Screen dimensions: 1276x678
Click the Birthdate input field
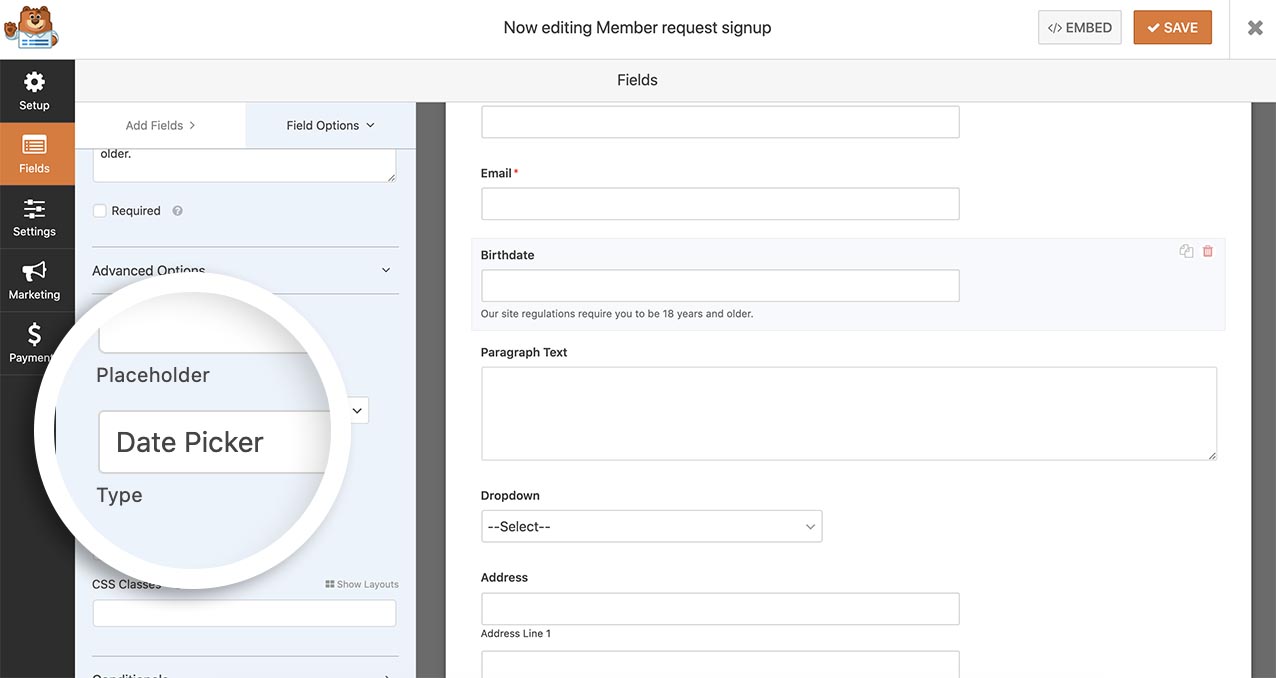pos(720,285)
